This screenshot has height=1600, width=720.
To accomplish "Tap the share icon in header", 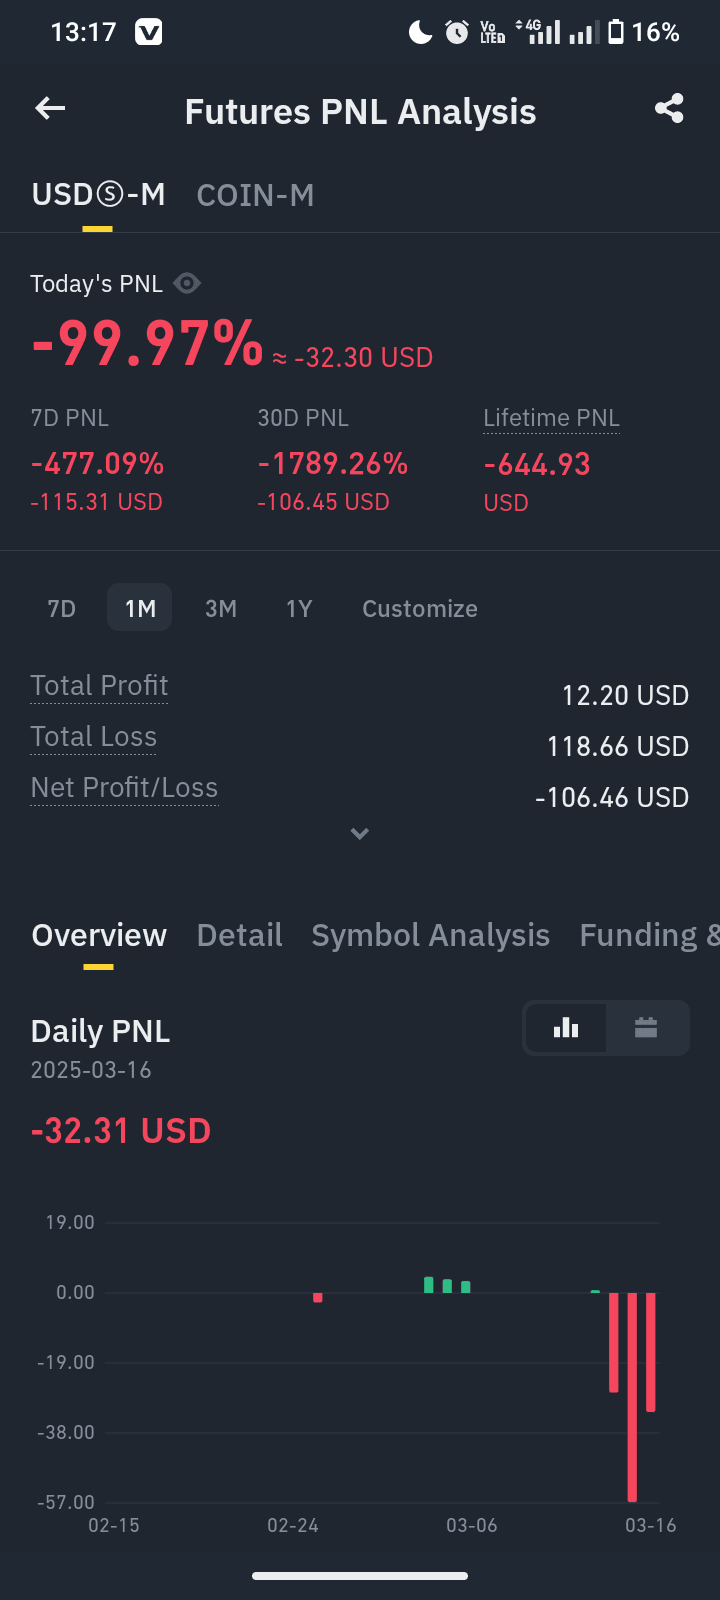I will [669, 108].
